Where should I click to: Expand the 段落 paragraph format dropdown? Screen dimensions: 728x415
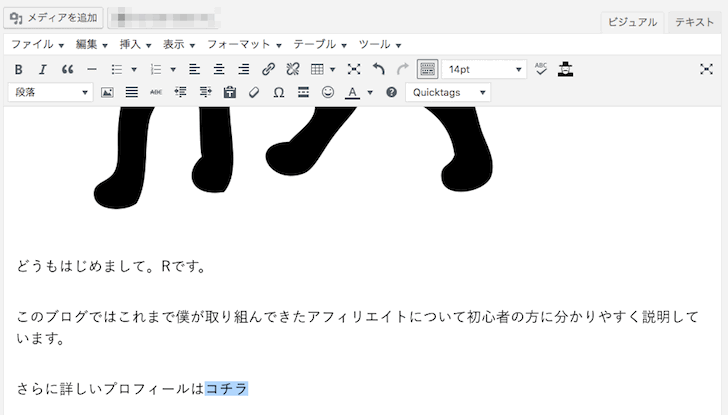51,92
